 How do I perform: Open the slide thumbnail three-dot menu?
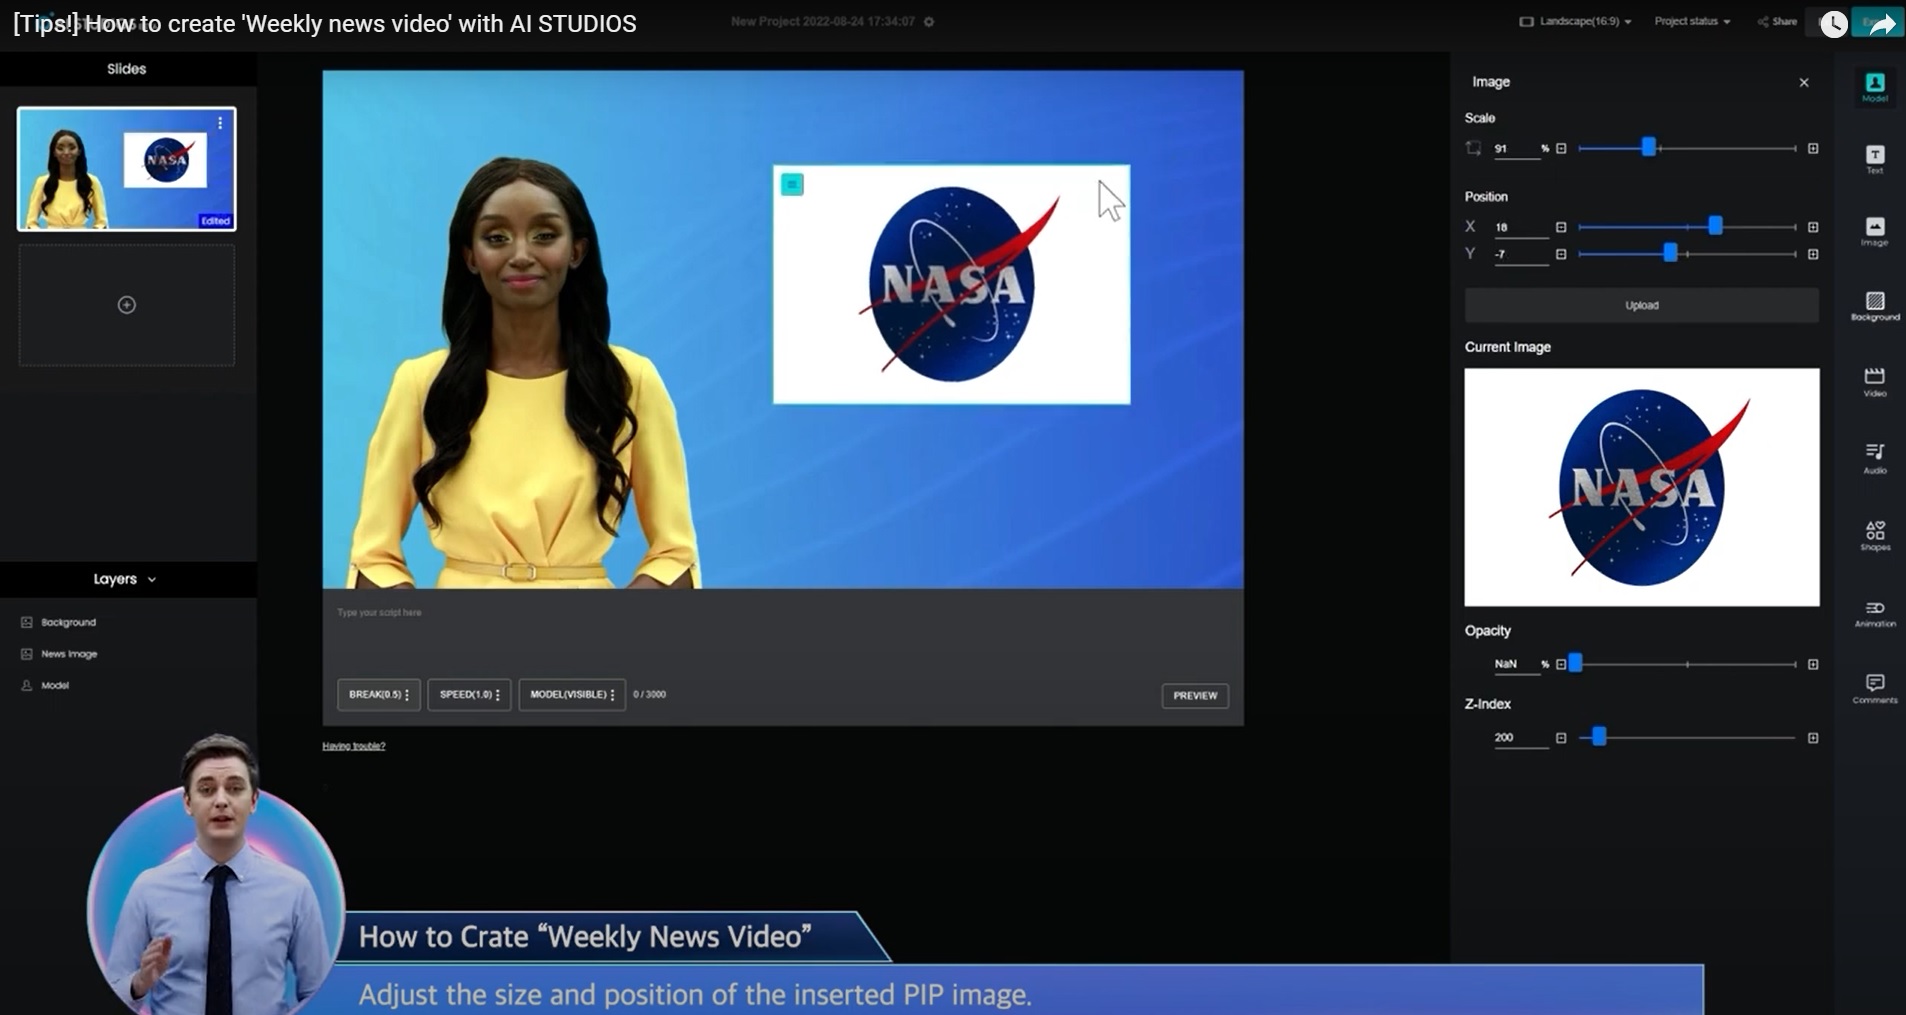[220, 123]
